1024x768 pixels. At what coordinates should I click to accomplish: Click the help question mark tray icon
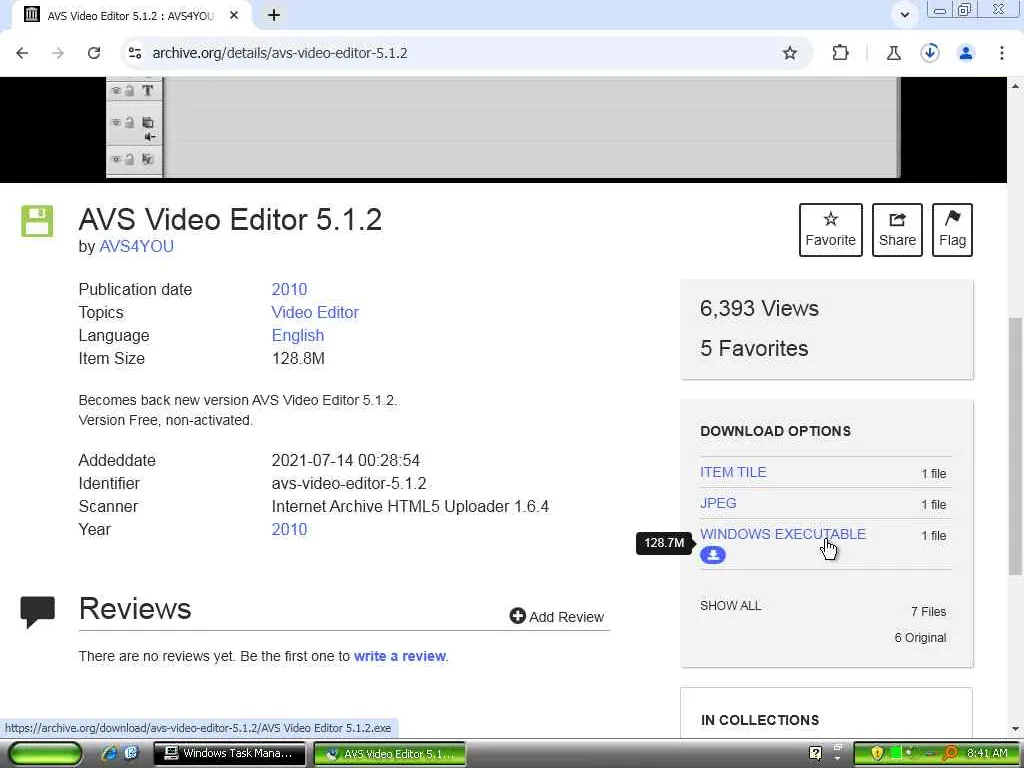(x=815, y=754)
